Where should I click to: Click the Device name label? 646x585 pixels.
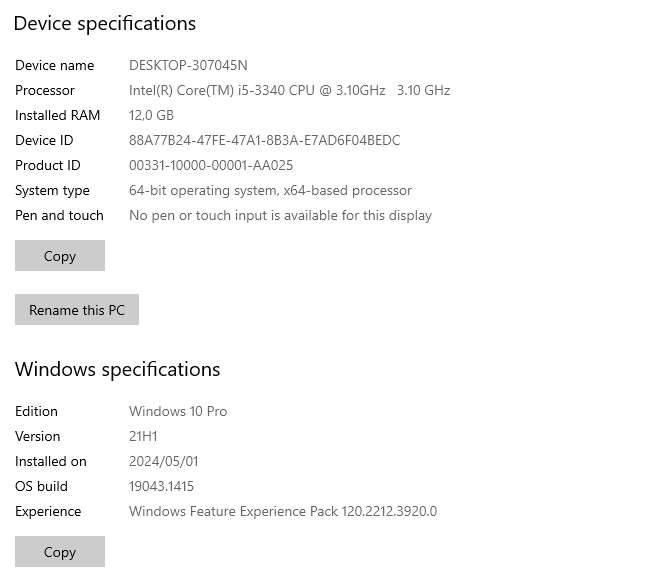(54, 65)
